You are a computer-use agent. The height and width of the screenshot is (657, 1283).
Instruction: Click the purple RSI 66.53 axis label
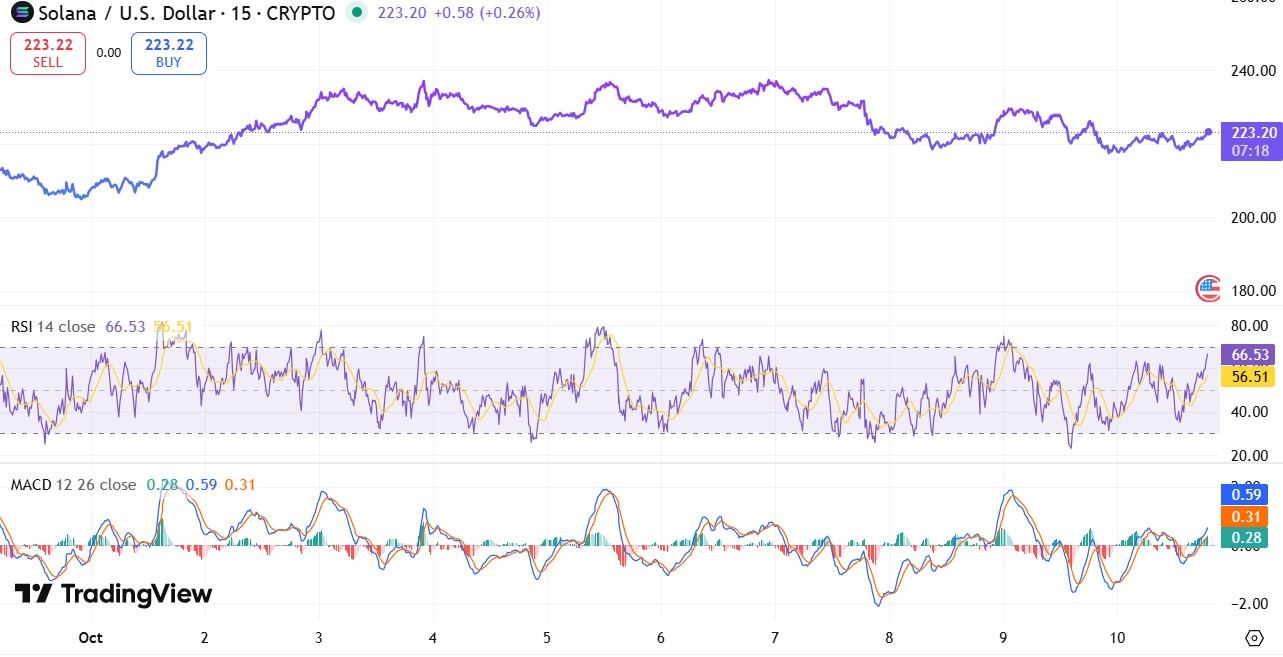[1250, 355]
